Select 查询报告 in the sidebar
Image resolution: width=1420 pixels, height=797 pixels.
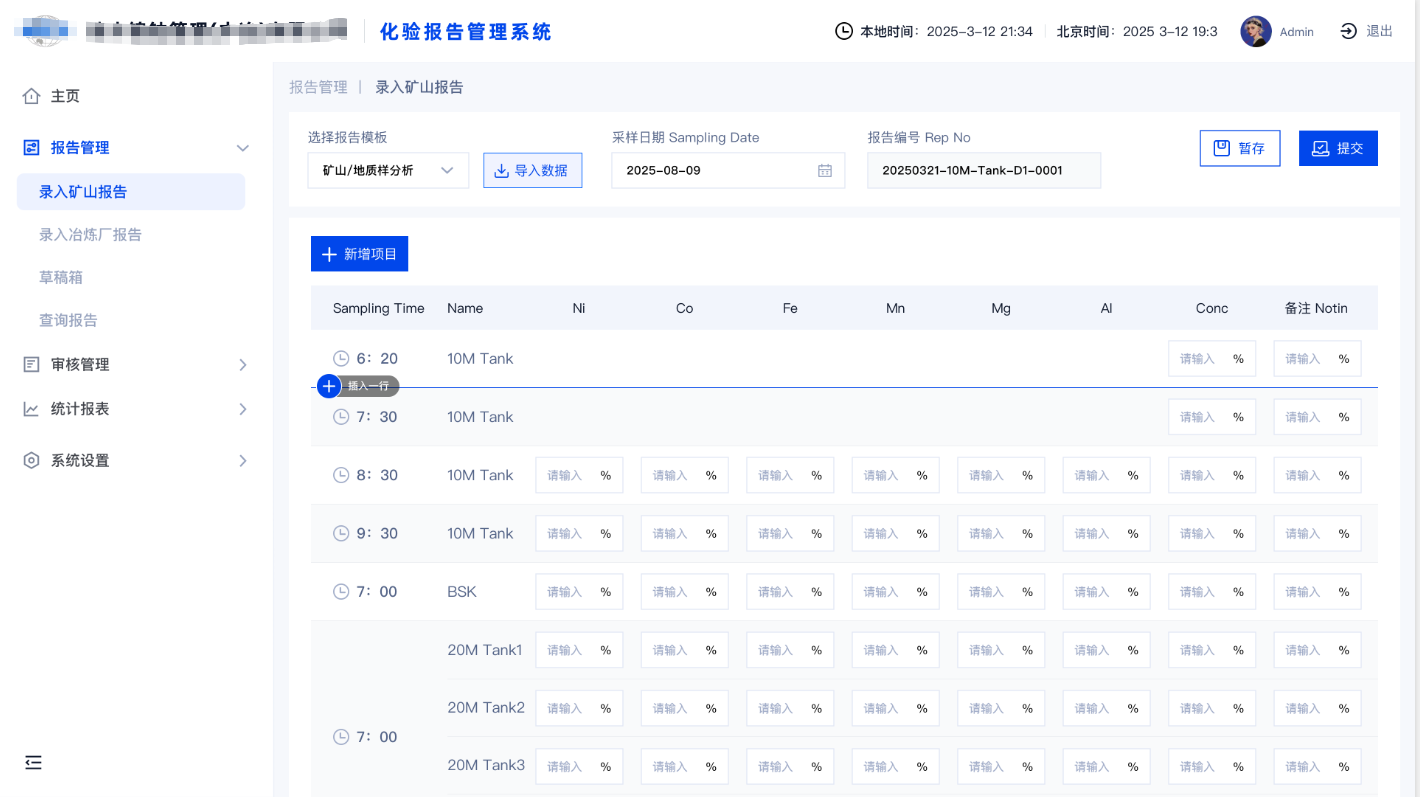tap(68, 321)
